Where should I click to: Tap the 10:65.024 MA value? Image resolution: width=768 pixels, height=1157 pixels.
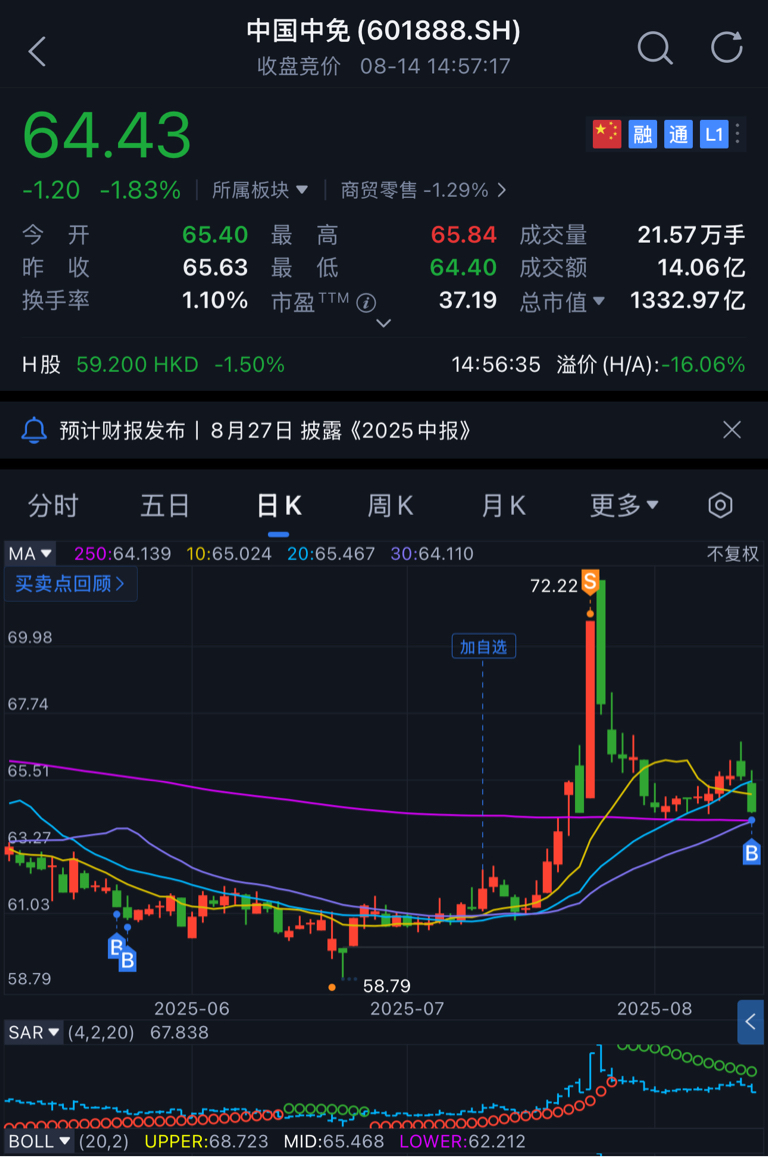click(x=229, y=553)
